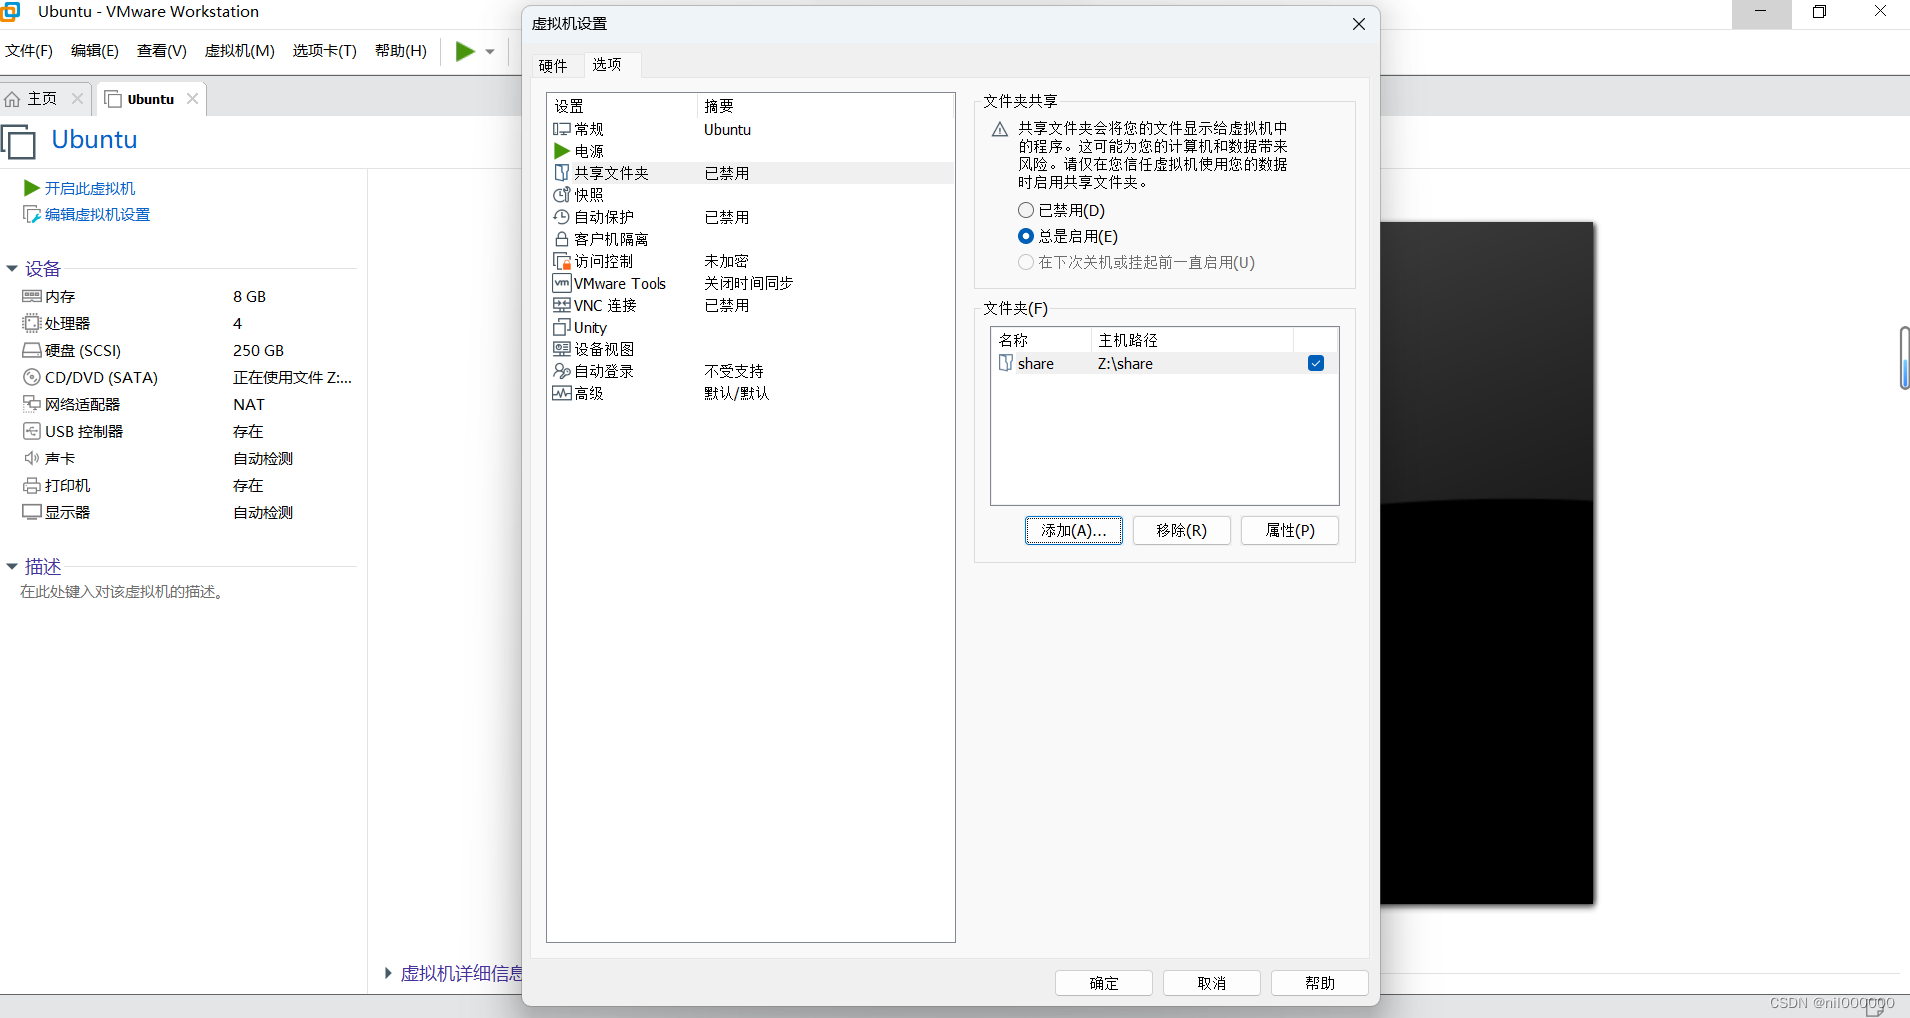Click the VNC 连接 icon

pos(562,305)
